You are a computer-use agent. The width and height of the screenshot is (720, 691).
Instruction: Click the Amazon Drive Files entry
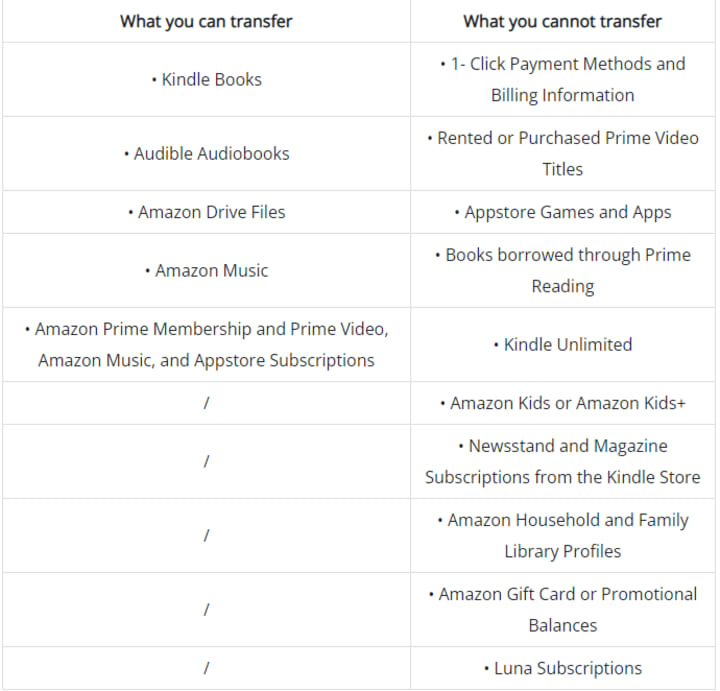(x=206, y=212)
